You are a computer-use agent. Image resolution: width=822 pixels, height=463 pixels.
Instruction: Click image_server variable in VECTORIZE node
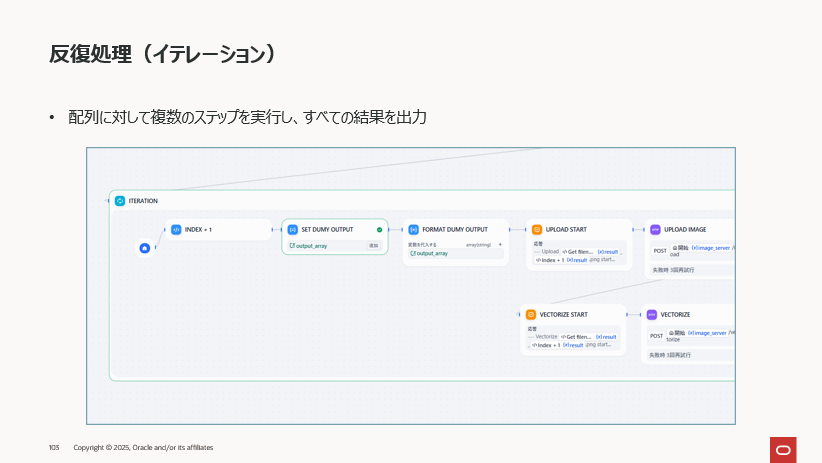tap(707, 333)
